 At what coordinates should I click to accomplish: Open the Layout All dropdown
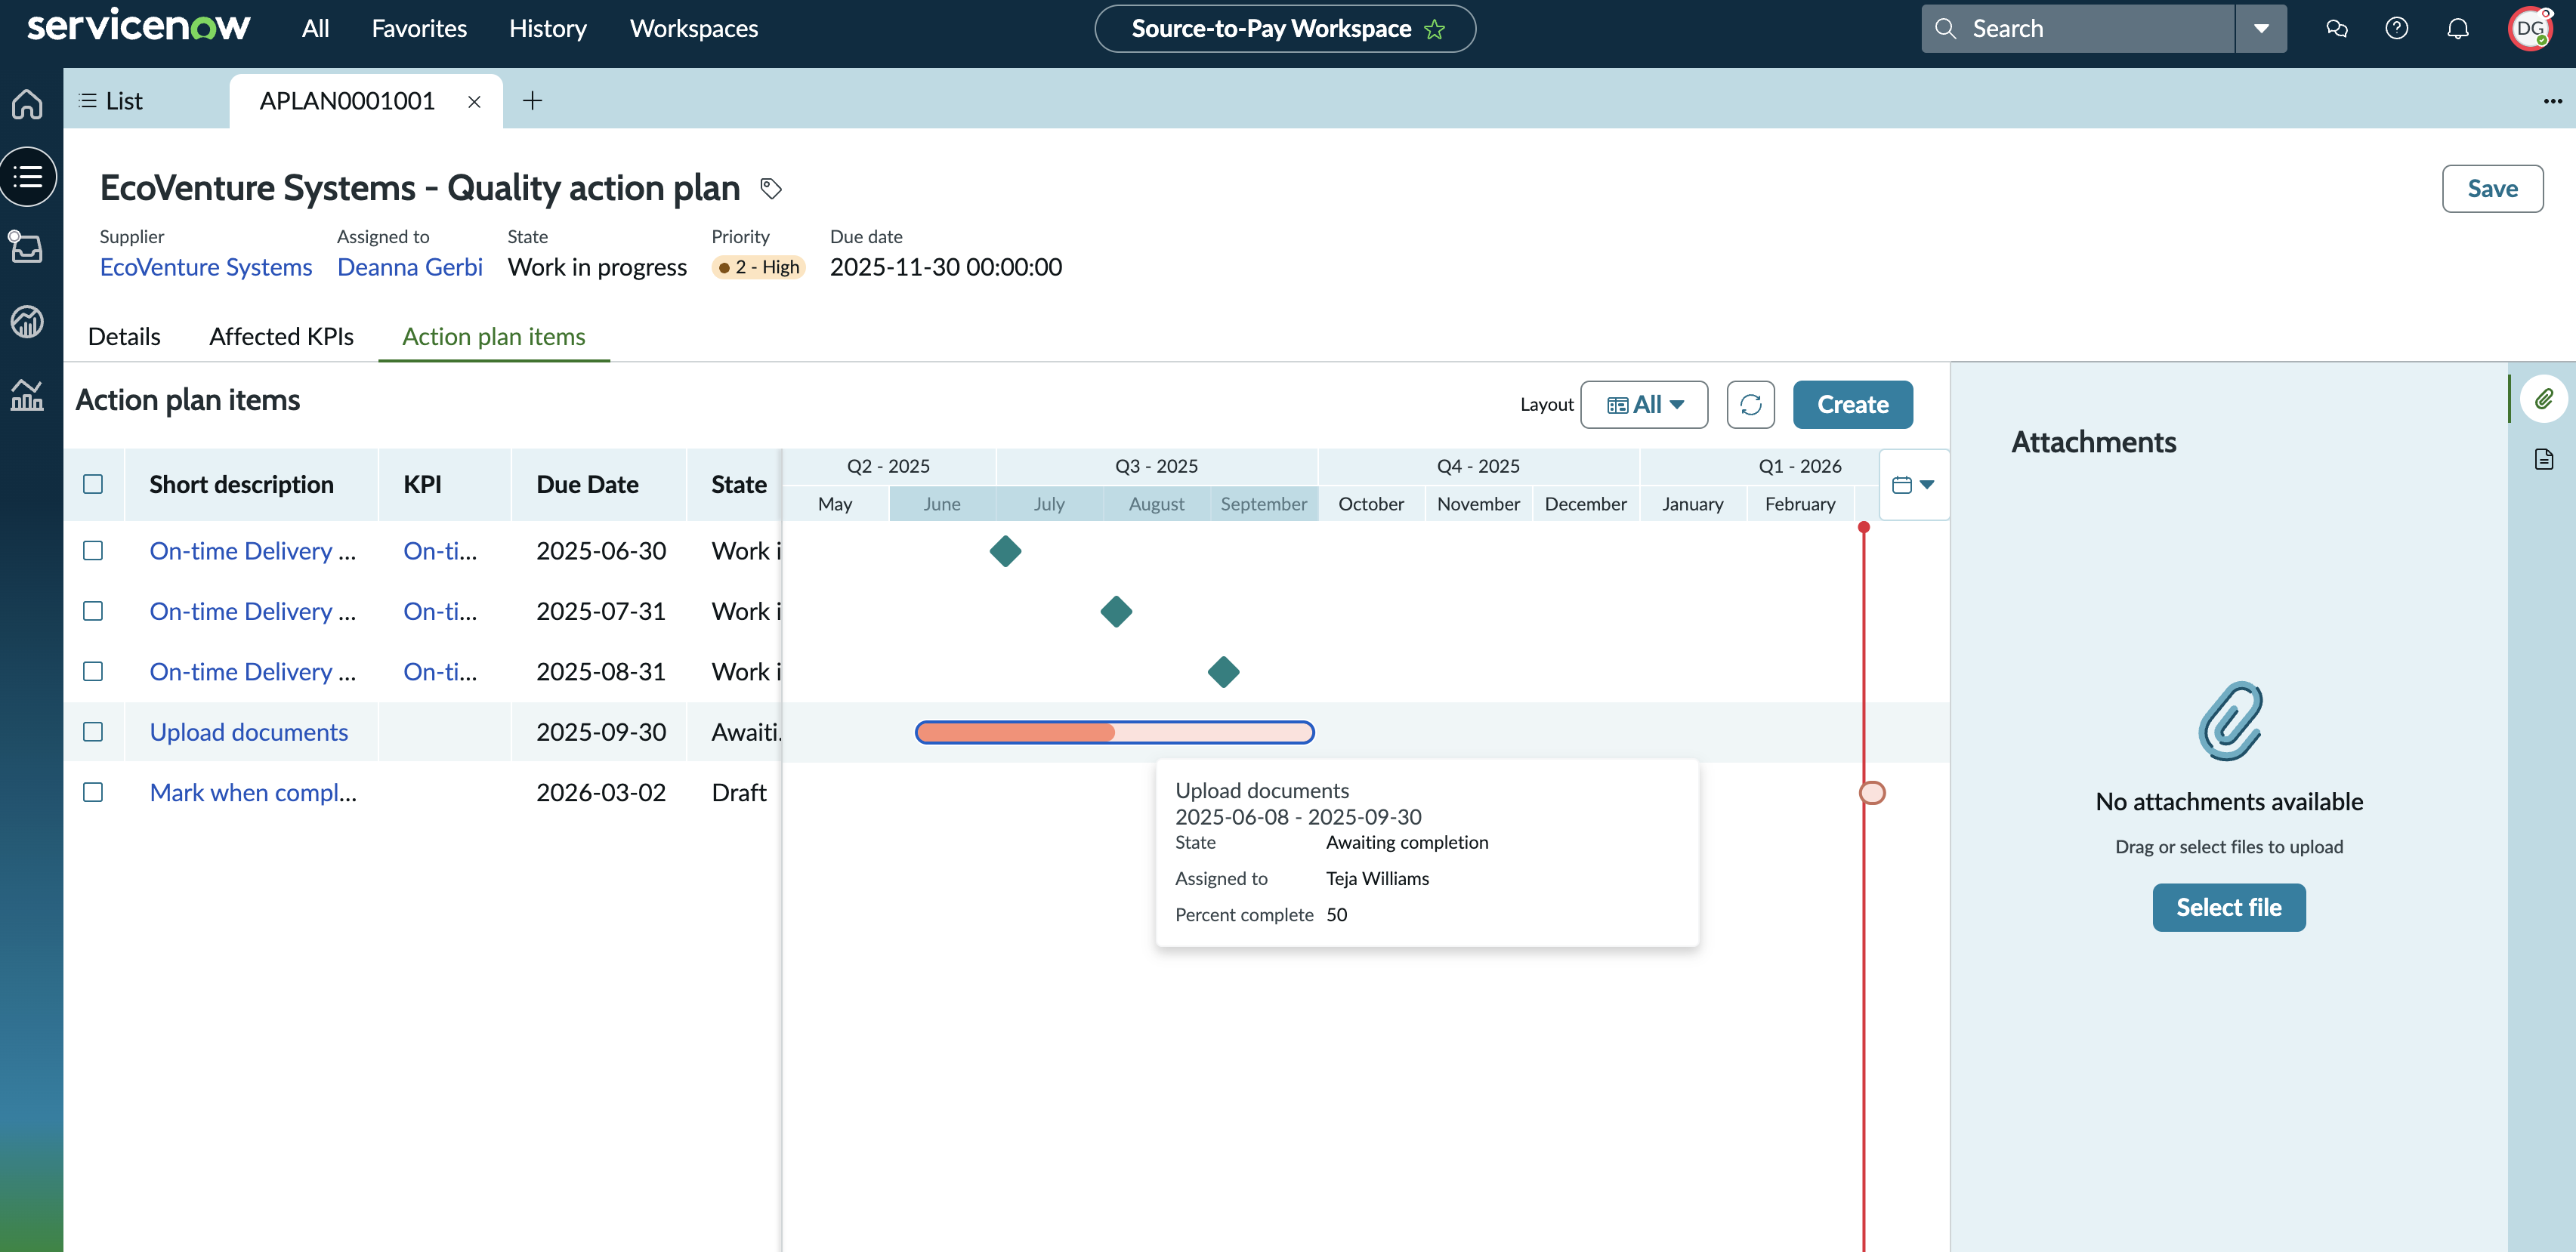1644,405
